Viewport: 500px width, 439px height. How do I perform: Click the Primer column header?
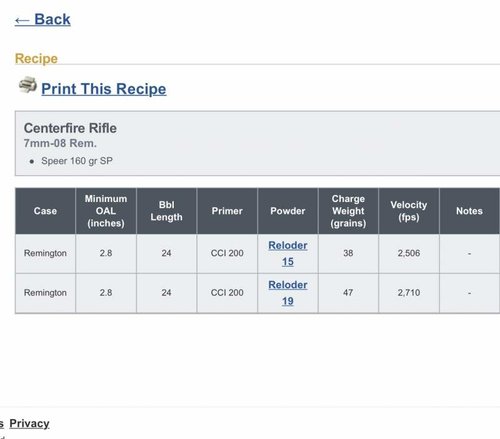pos(227,211)
